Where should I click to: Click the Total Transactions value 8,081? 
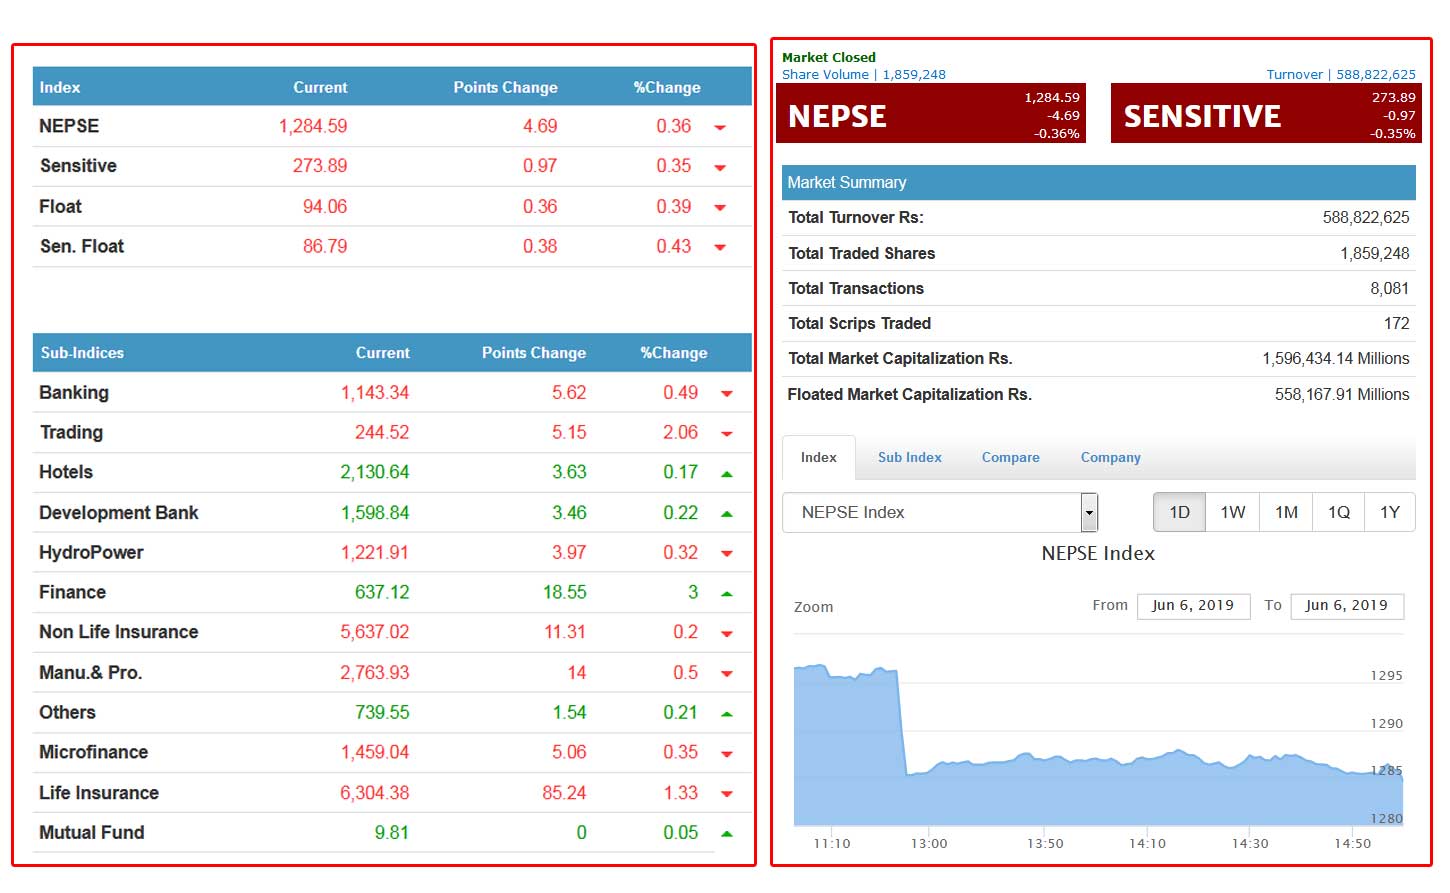(1389, 288)
